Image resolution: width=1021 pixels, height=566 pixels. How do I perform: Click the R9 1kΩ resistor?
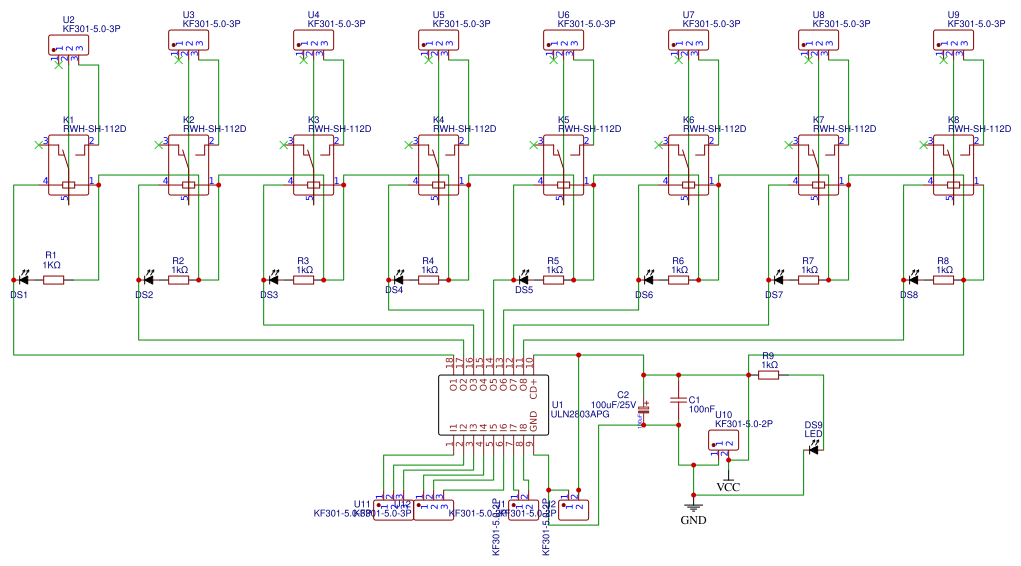click(768, 375)
